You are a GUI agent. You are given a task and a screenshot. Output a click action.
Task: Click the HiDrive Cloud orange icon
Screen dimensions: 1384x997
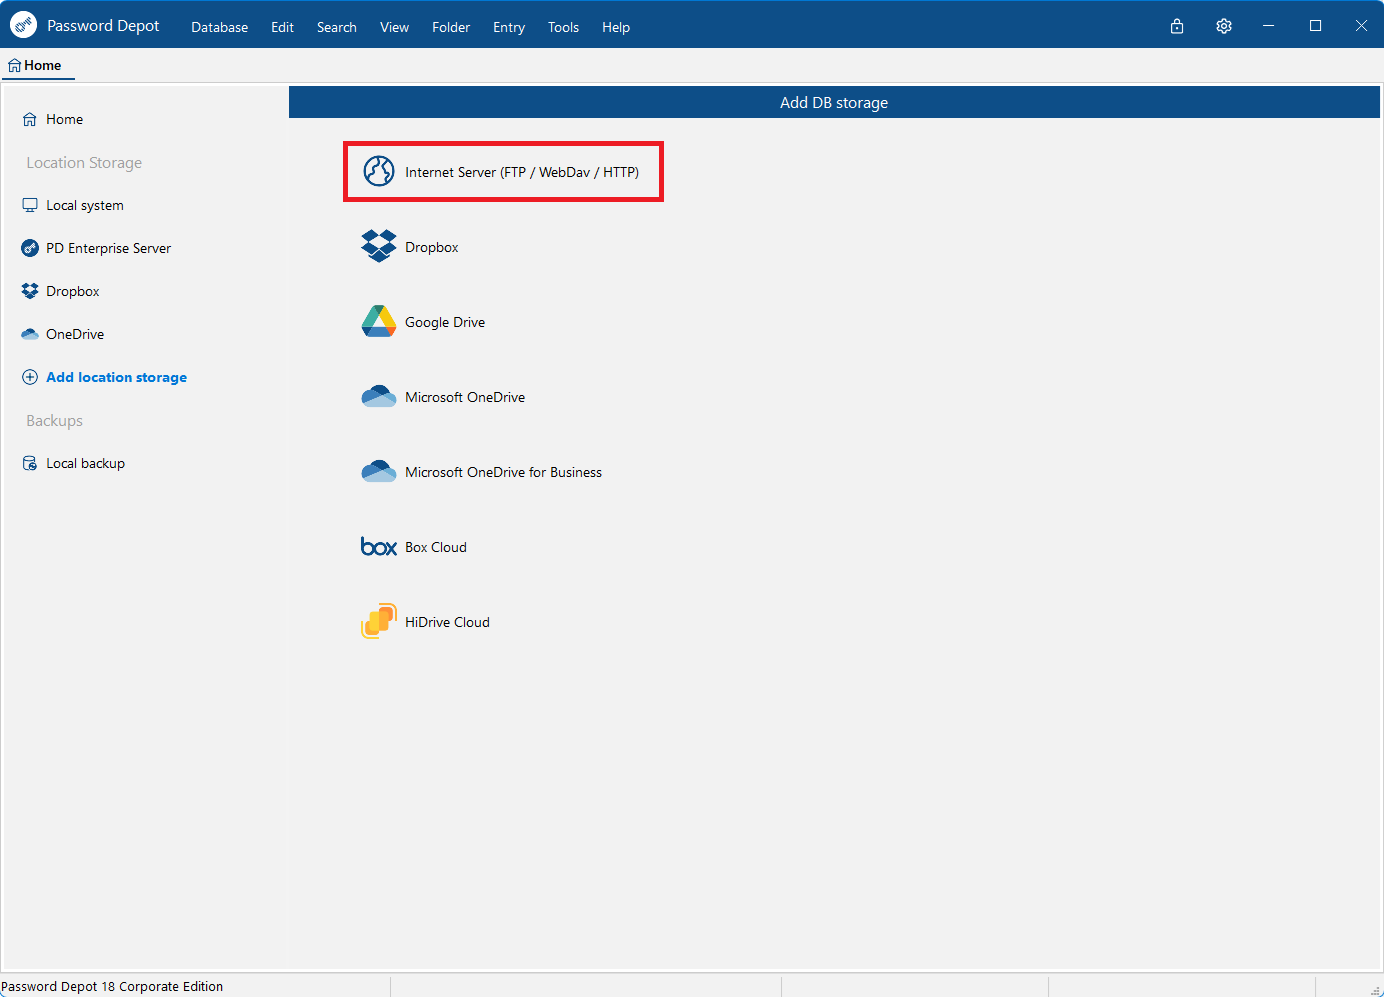click(x=379, y=621)
